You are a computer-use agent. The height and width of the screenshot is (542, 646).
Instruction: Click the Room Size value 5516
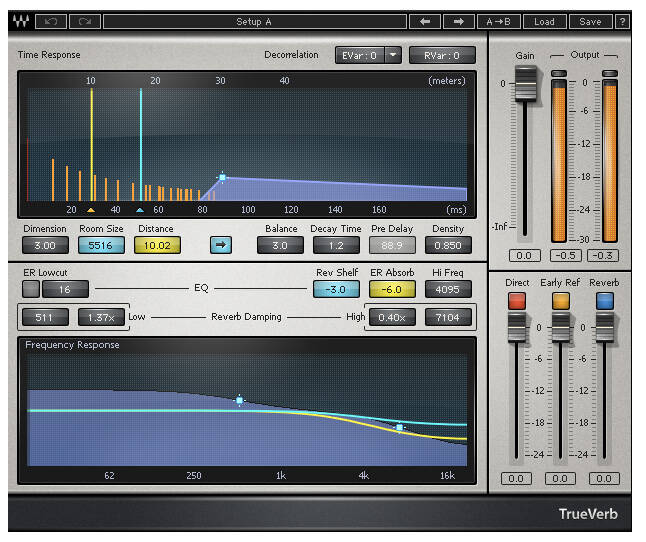pos(101,245)
